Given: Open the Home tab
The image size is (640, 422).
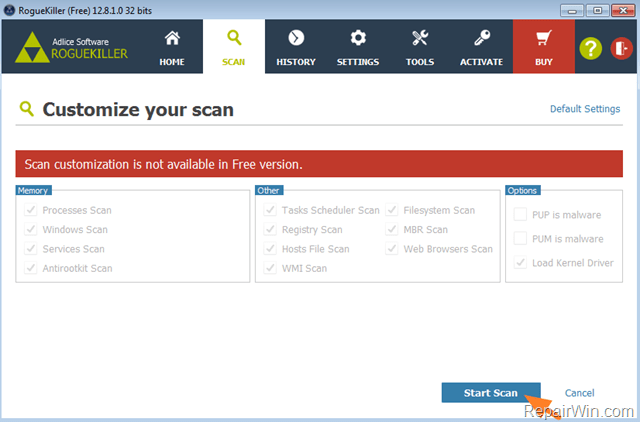Looking at the screenshot, I should point(172,47).
